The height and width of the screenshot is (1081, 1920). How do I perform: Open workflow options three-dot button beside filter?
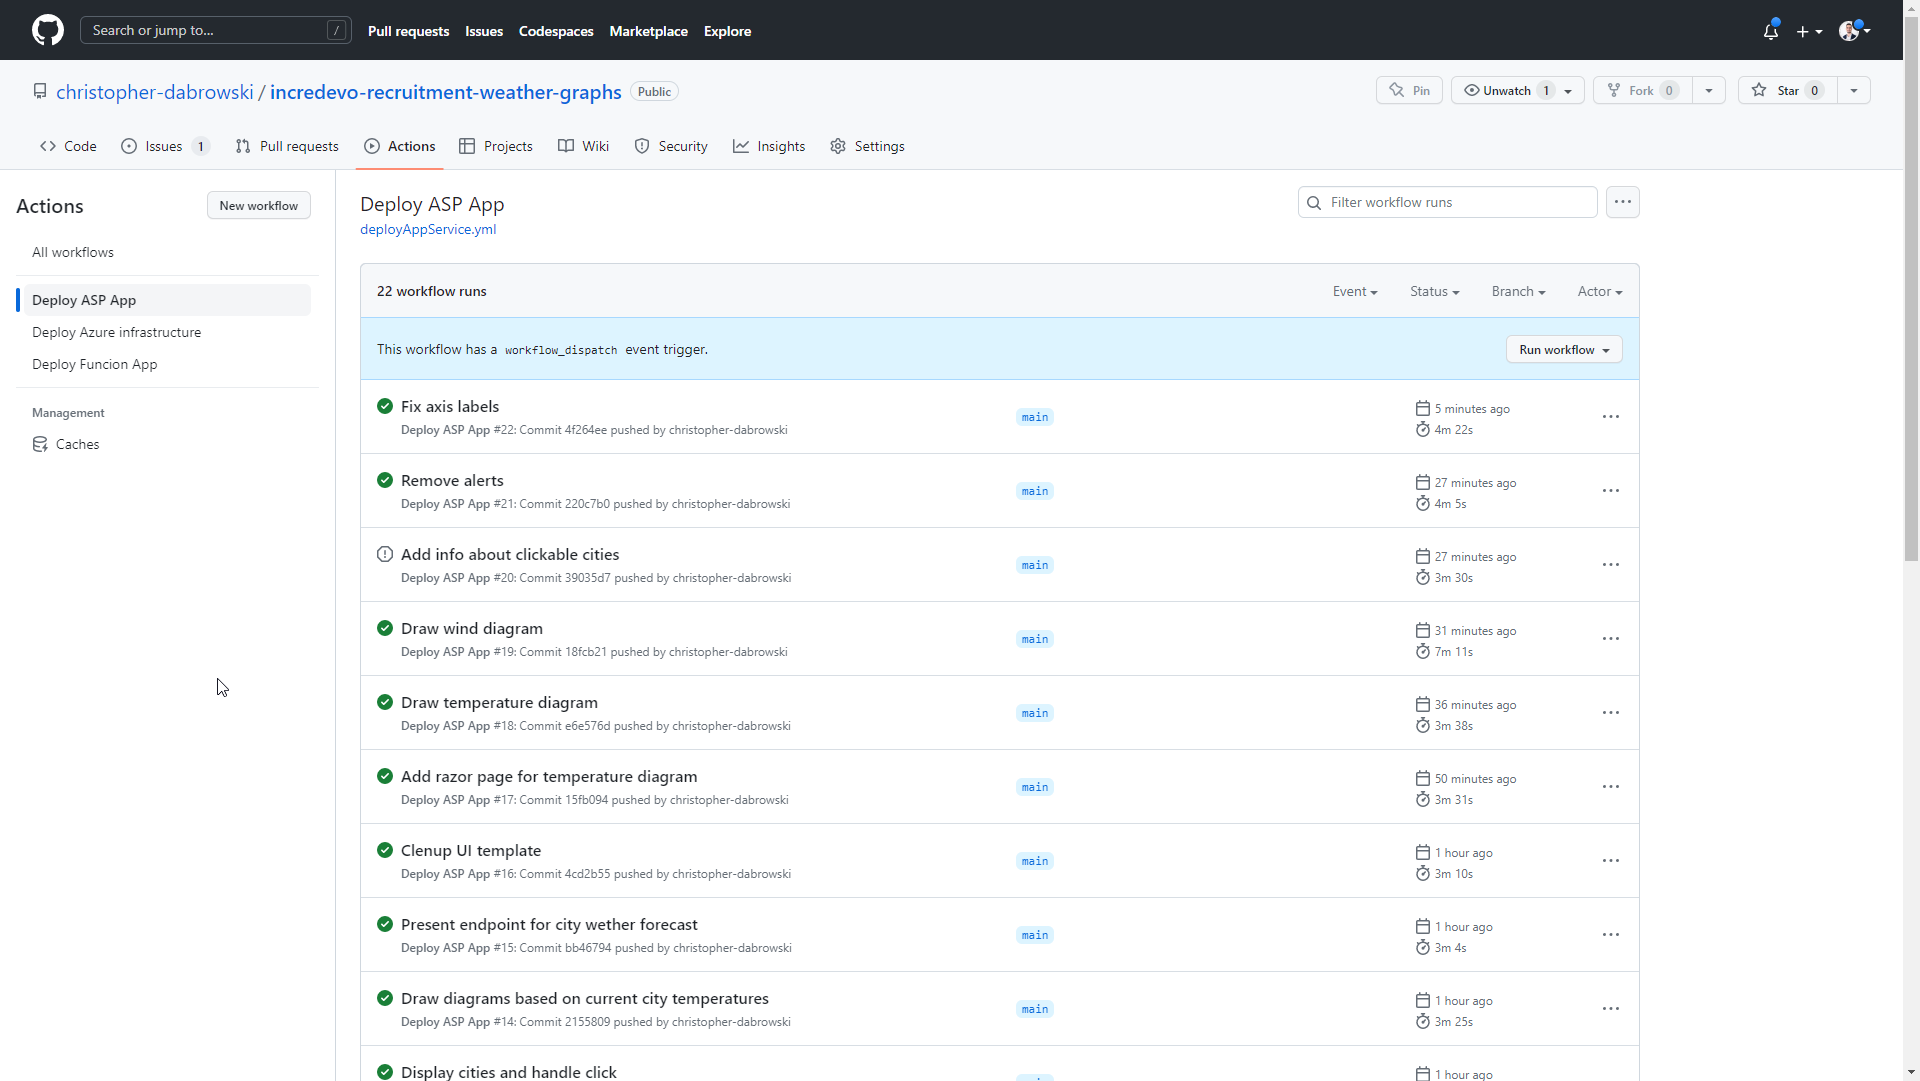click(1622, 202)
